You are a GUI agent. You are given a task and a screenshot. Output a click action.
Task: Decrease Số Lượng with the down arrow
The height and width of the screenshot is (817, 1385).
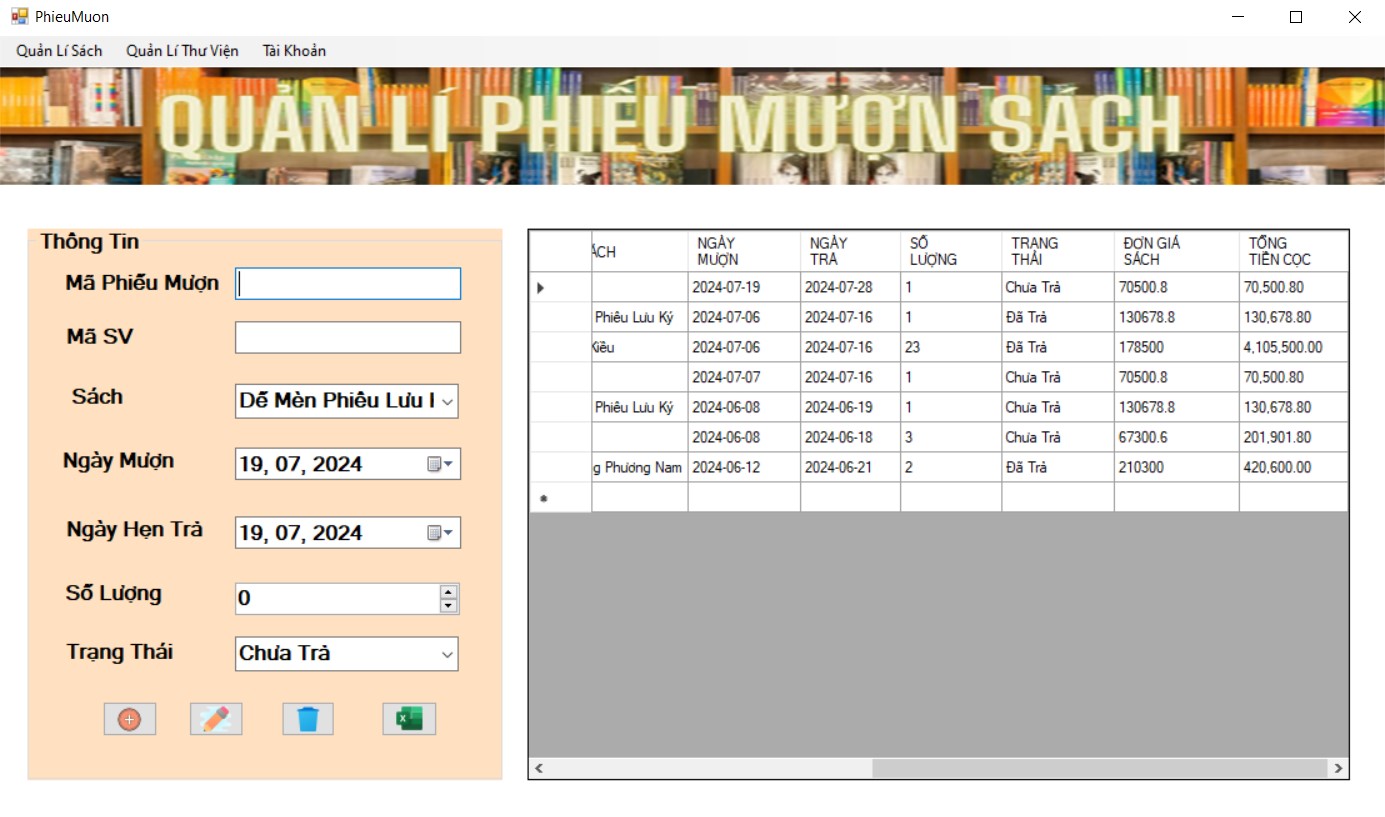click(x=448, y=605)
